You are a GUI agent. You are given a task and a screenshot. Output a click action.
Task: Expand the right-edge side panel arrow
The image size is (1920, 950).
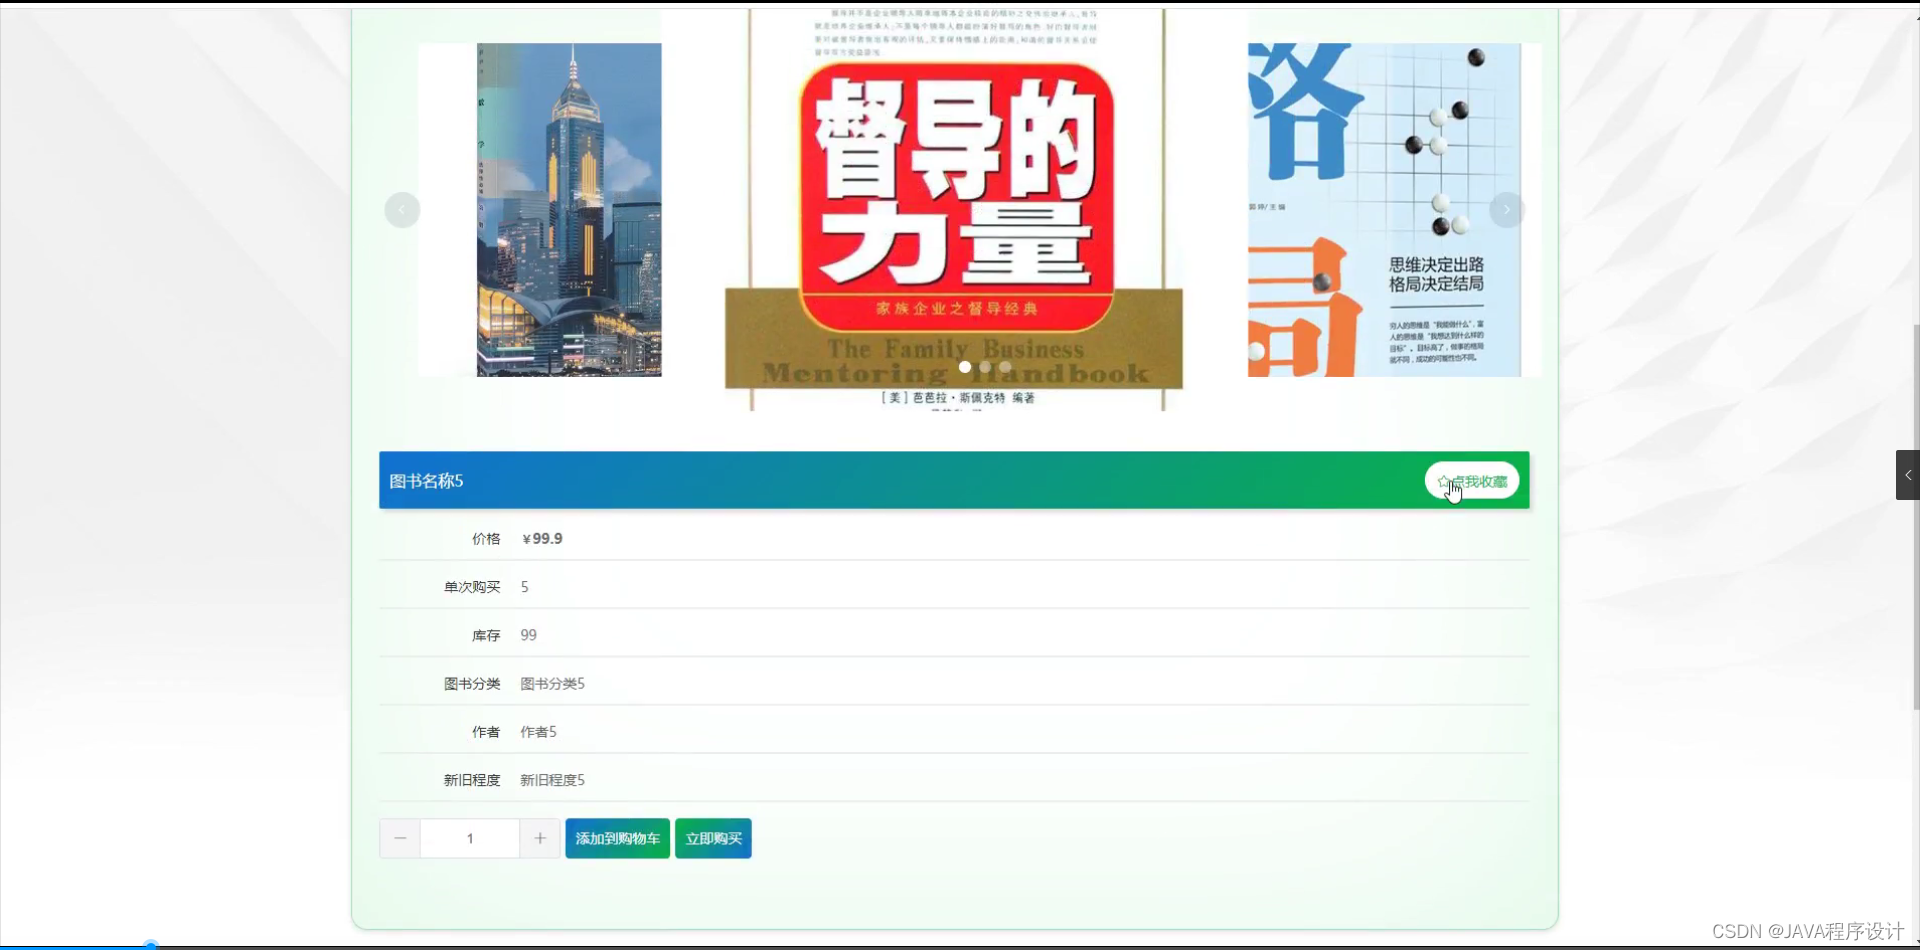click(1908, 475)
